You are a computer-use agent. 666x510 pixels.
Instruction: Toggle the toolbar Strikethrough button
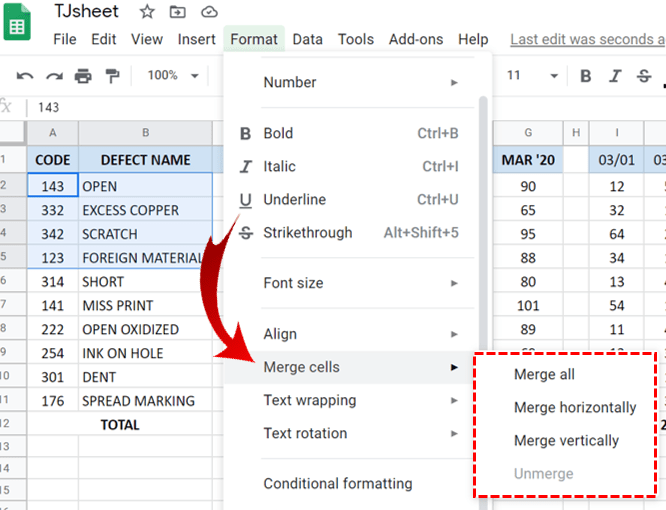click(645, 76)
